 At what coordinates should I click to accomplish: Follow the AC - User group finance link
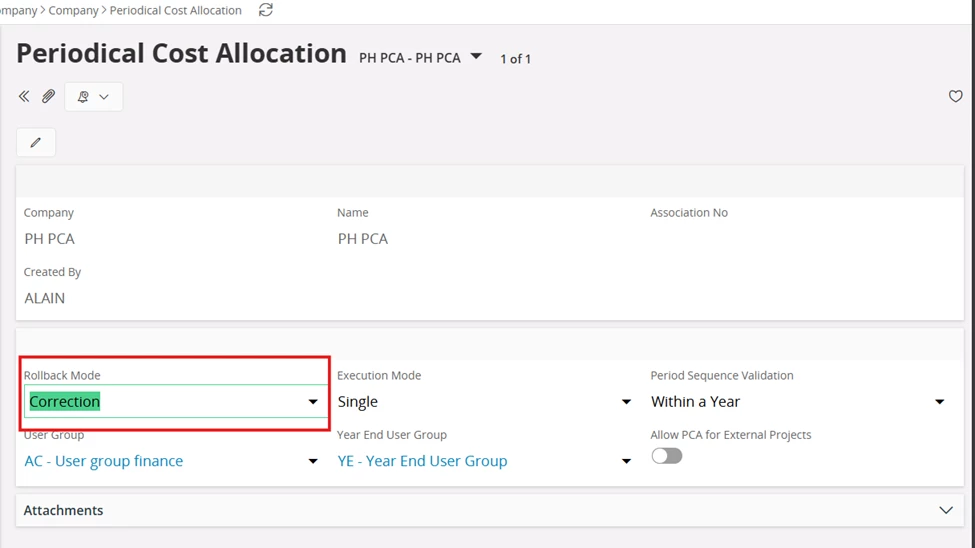(x=104, y=461)
